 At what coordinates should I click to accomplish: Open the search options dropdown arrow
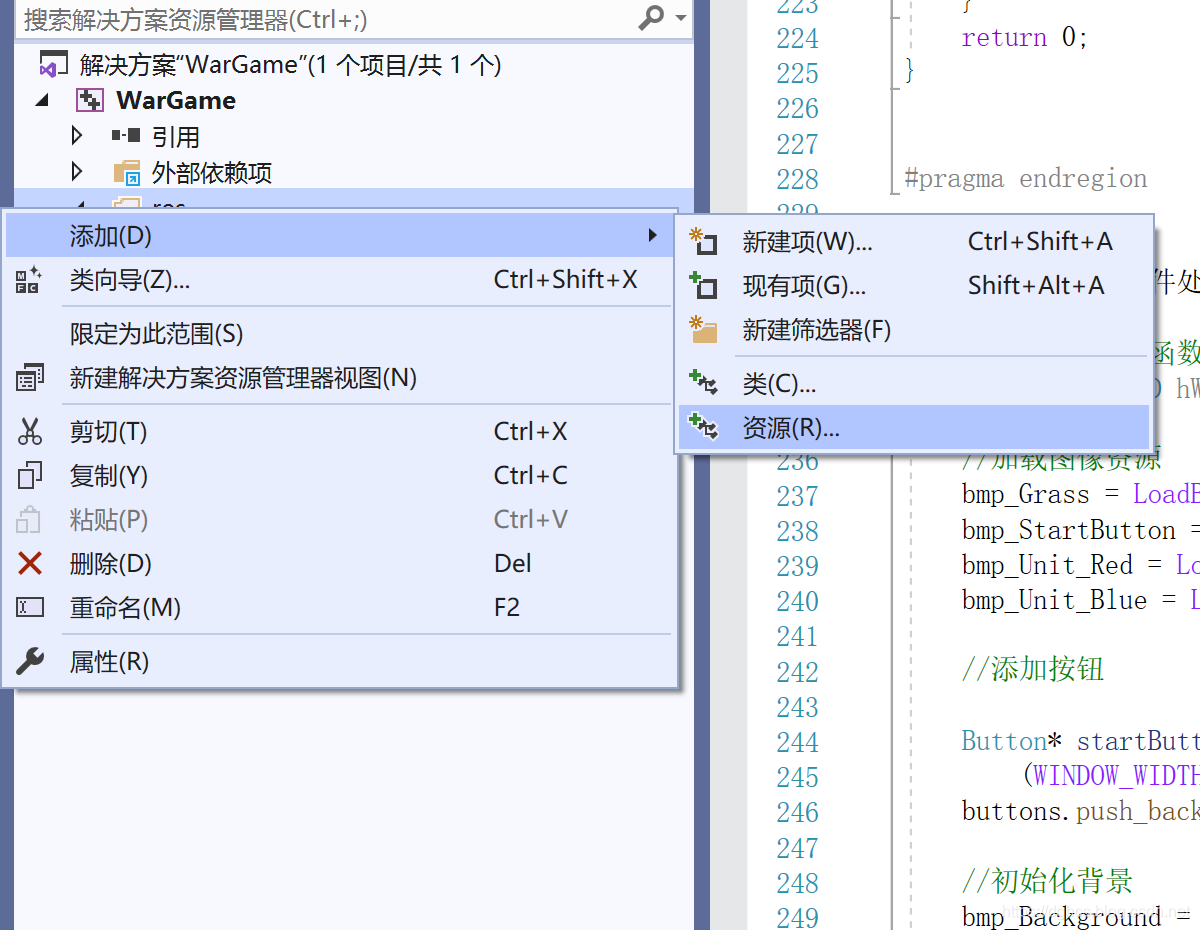(x=681, y=18)
